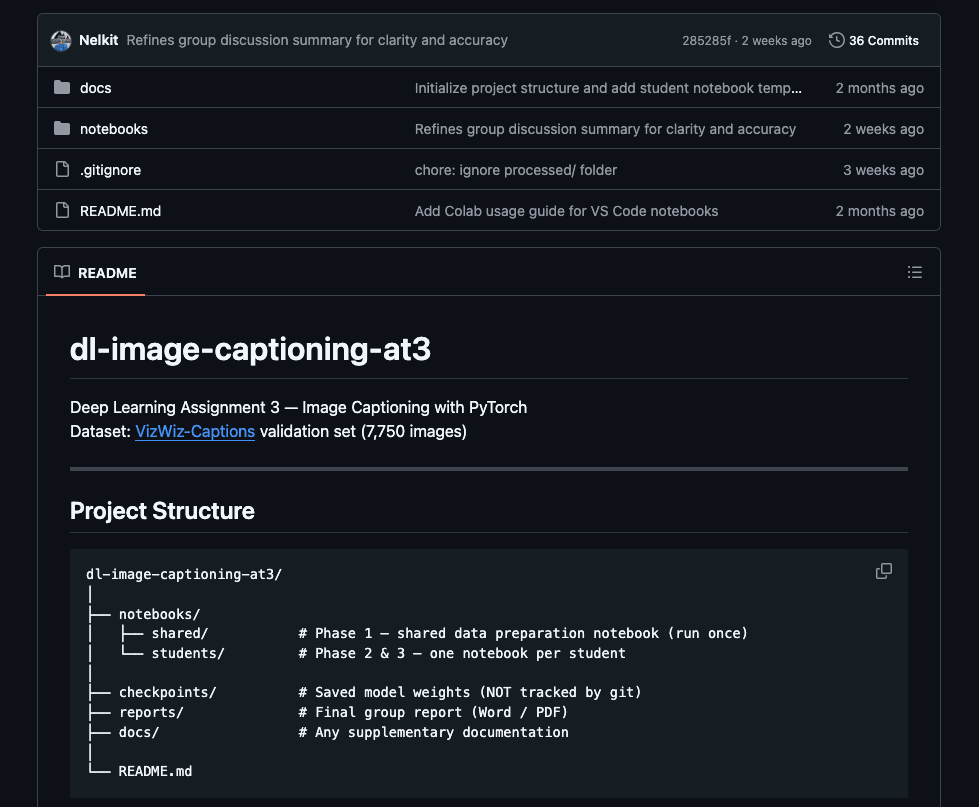Click '2 months ago' in the docs row

pos(879,88)
